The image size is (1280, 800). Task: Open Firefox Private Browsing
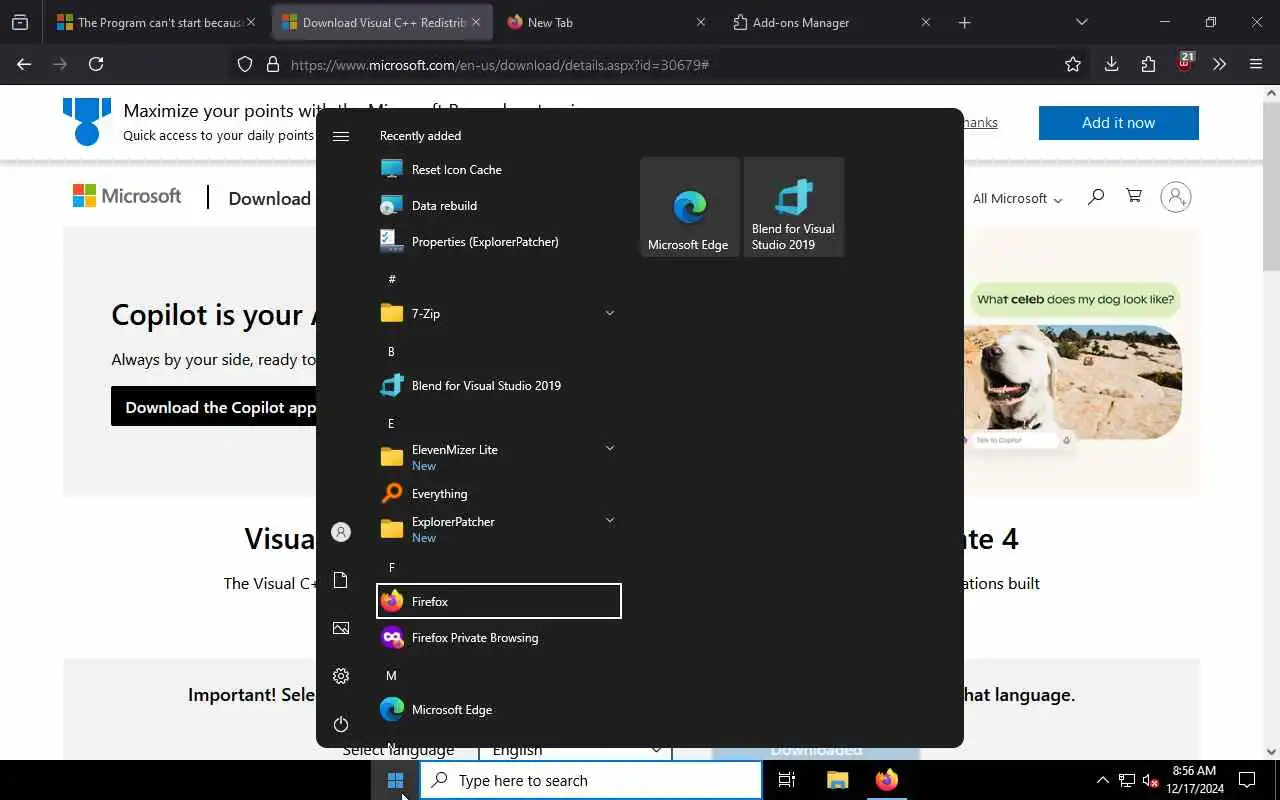(x=498, y=638)
